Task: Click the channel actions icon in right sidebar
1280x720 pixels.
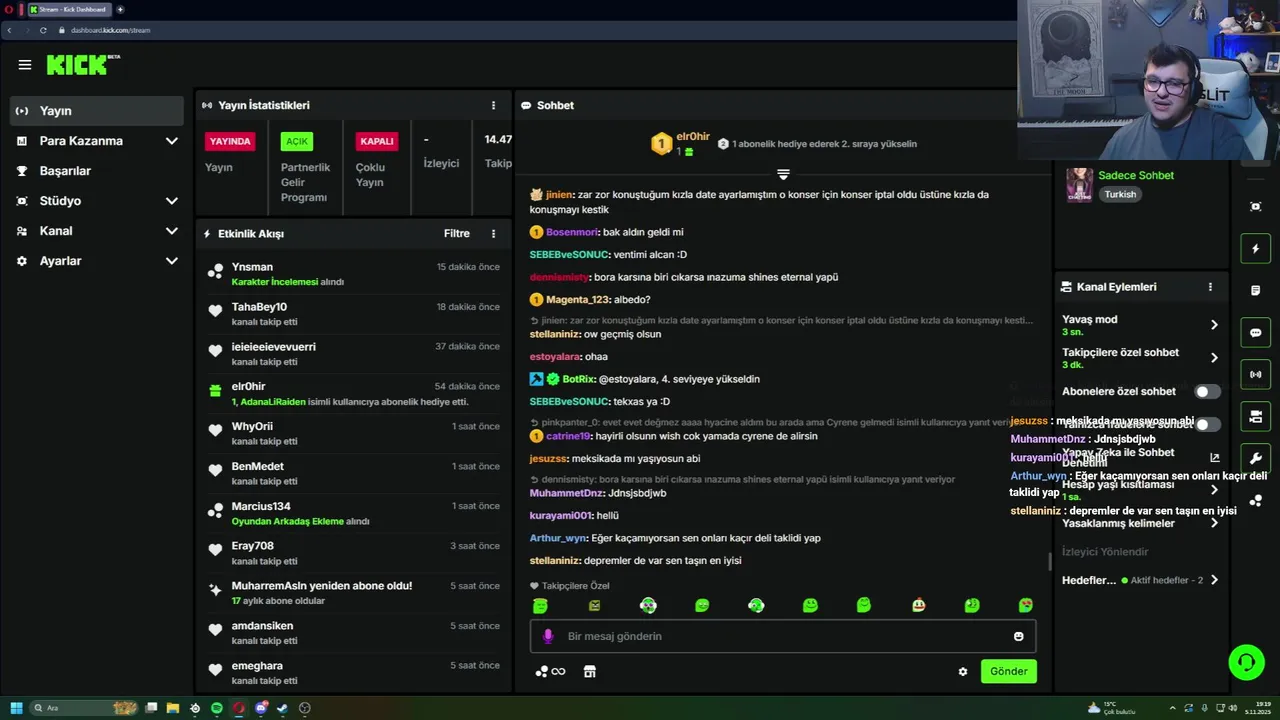Action: [x=1256, y=417]
